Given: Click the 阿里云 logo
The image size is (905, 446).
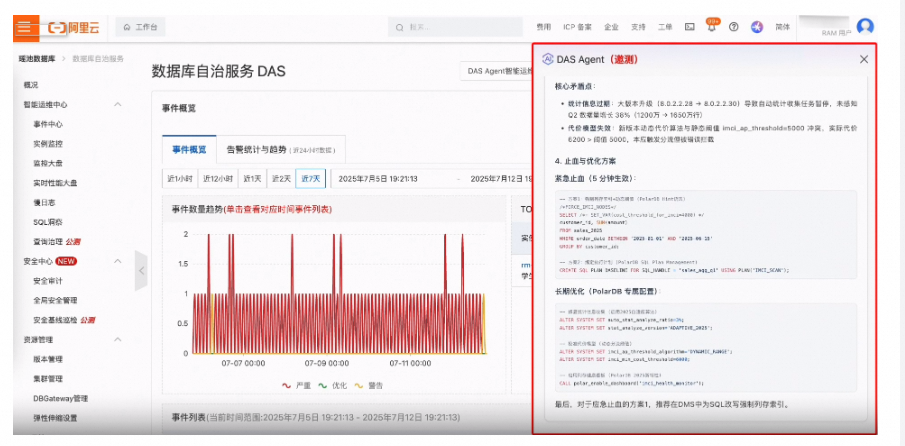Looking at the screenshot, I should [x=72, y=27].
